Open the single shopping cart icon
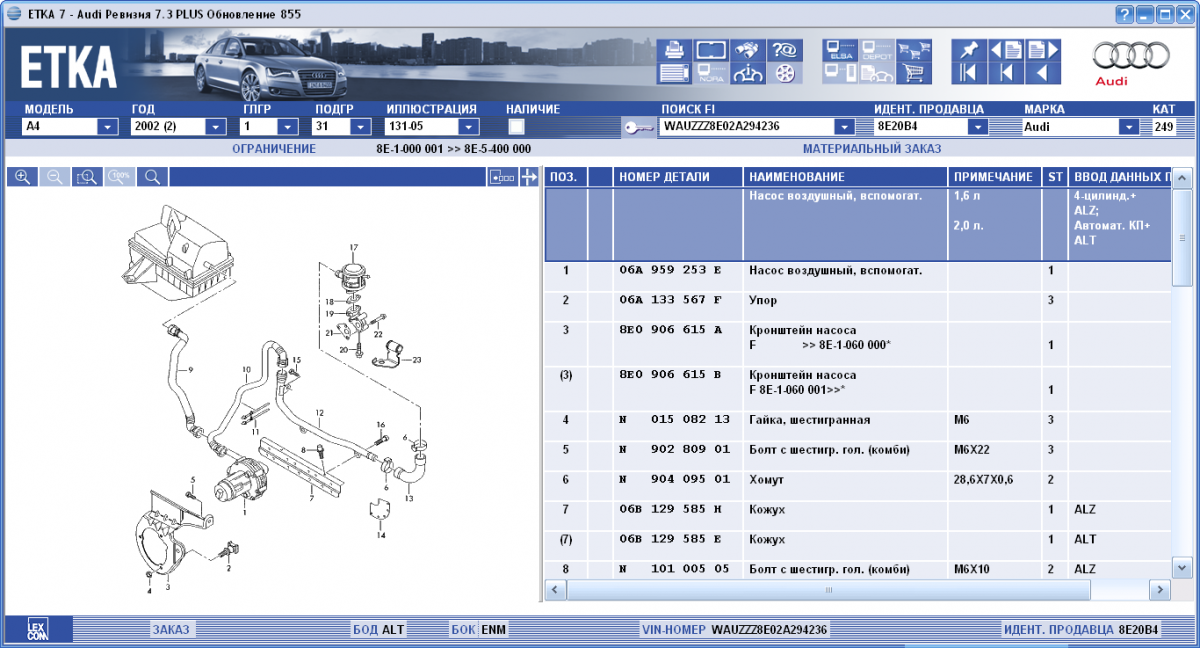Screen dimensions: 1200x648 (914, 73)
